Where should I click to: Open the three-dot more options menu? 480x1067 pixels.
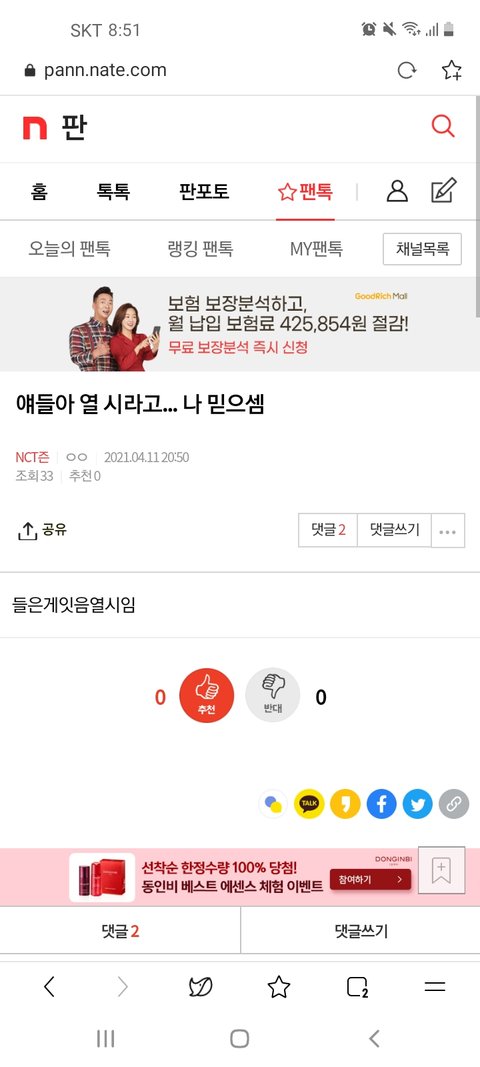click(x=448, y=531)
